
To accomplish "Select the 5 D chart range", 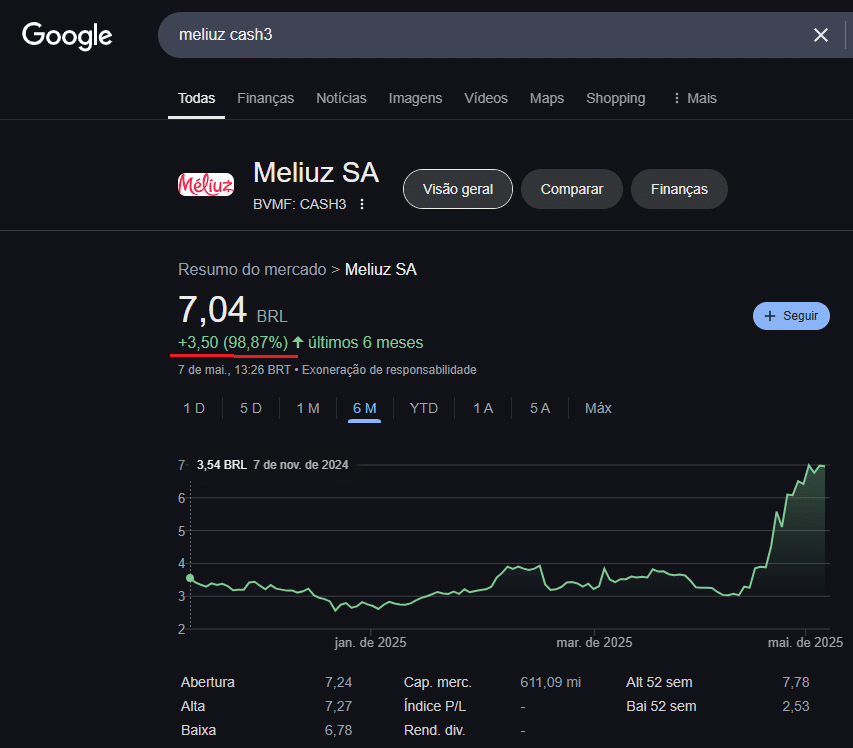I will tap(251, 408).
